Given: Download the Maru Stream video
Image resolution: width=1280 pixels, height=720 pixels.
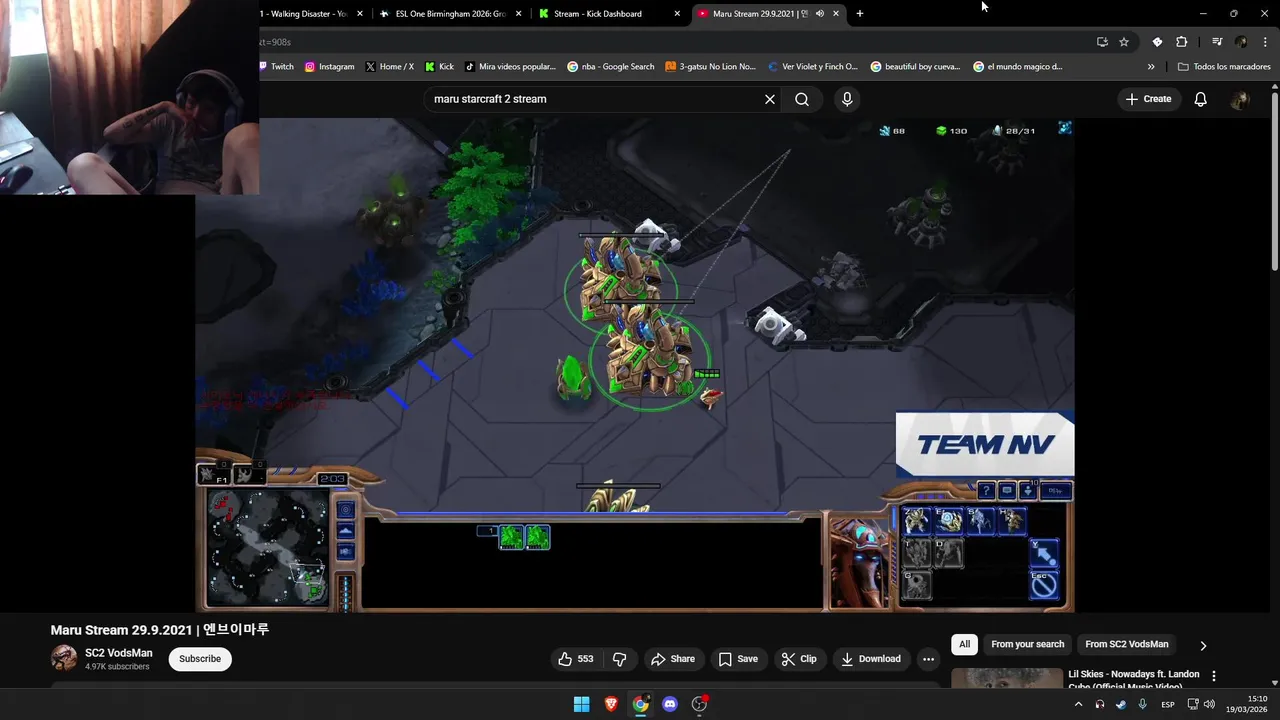Looking at the screenshot, I should point(871,659).
